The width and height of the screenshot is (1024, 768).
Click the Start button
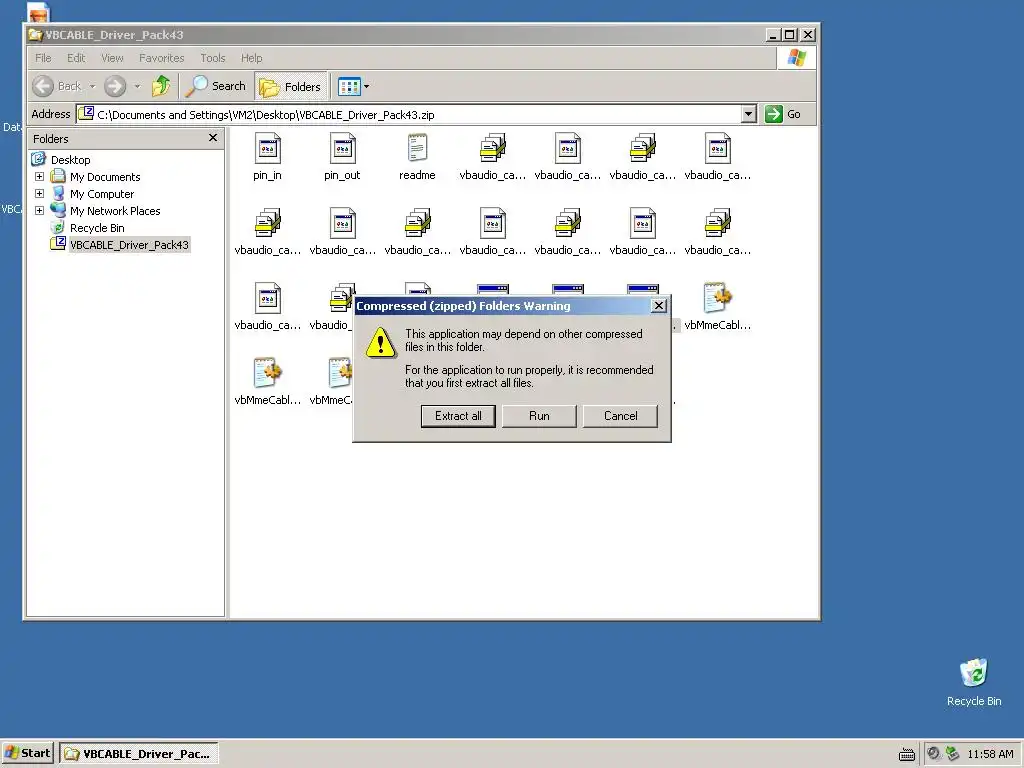pos(27,753)
